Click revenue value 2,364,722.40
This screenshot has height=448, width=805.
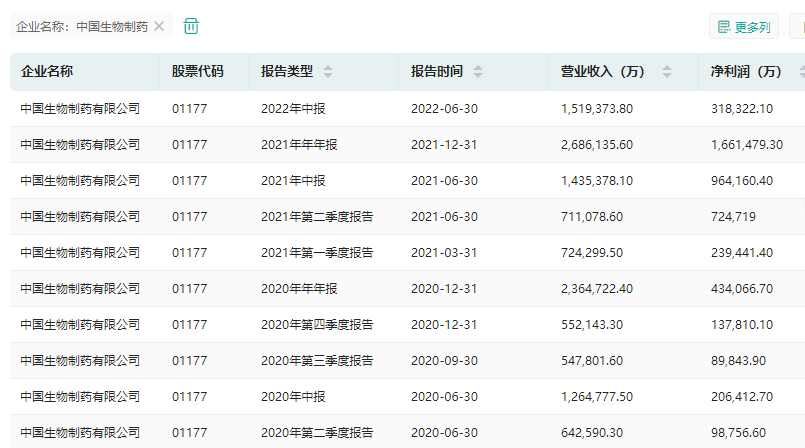(597, 288)
